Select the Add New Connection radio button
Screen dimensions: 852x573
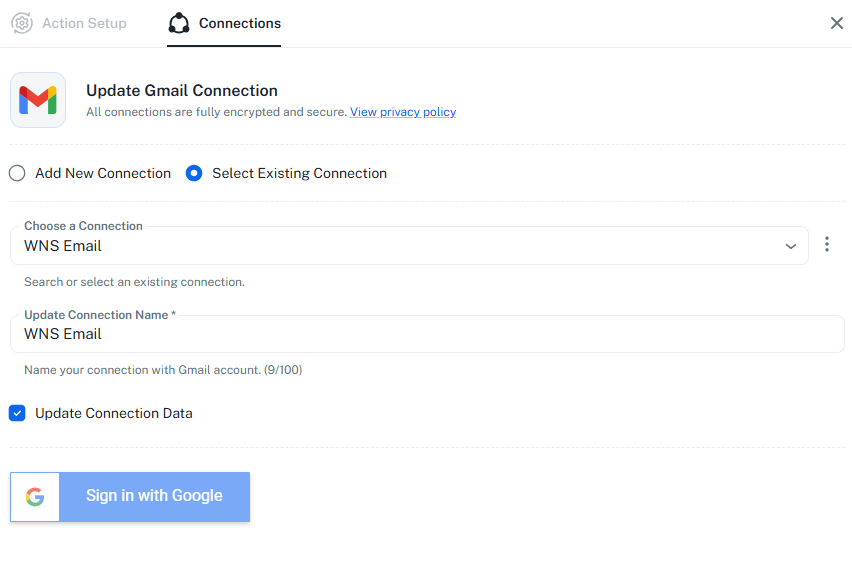[17, 173]
